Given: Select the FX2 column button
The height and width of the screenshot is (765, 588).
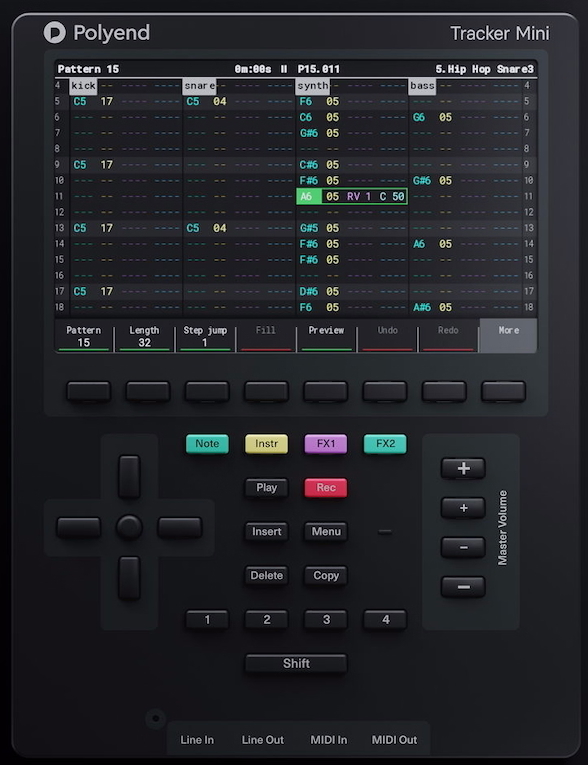Looking at the screenshot, I should pos(385,444).
